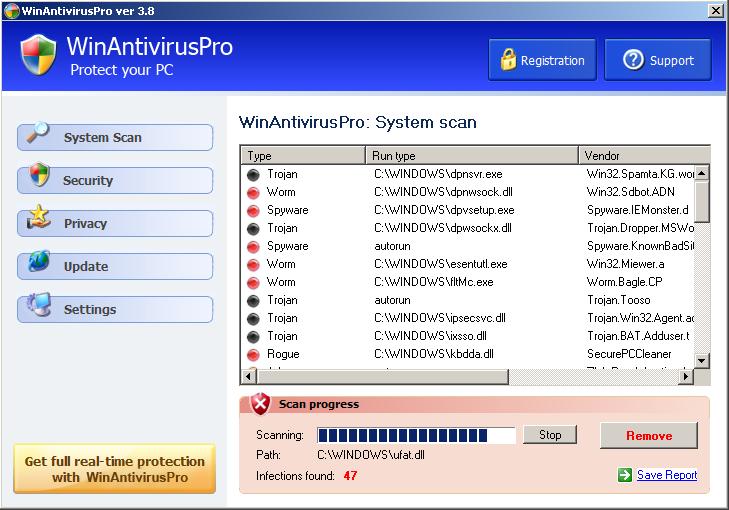Click the padlock icon on Registration button

pyautogui.click(x=507, y=60)
